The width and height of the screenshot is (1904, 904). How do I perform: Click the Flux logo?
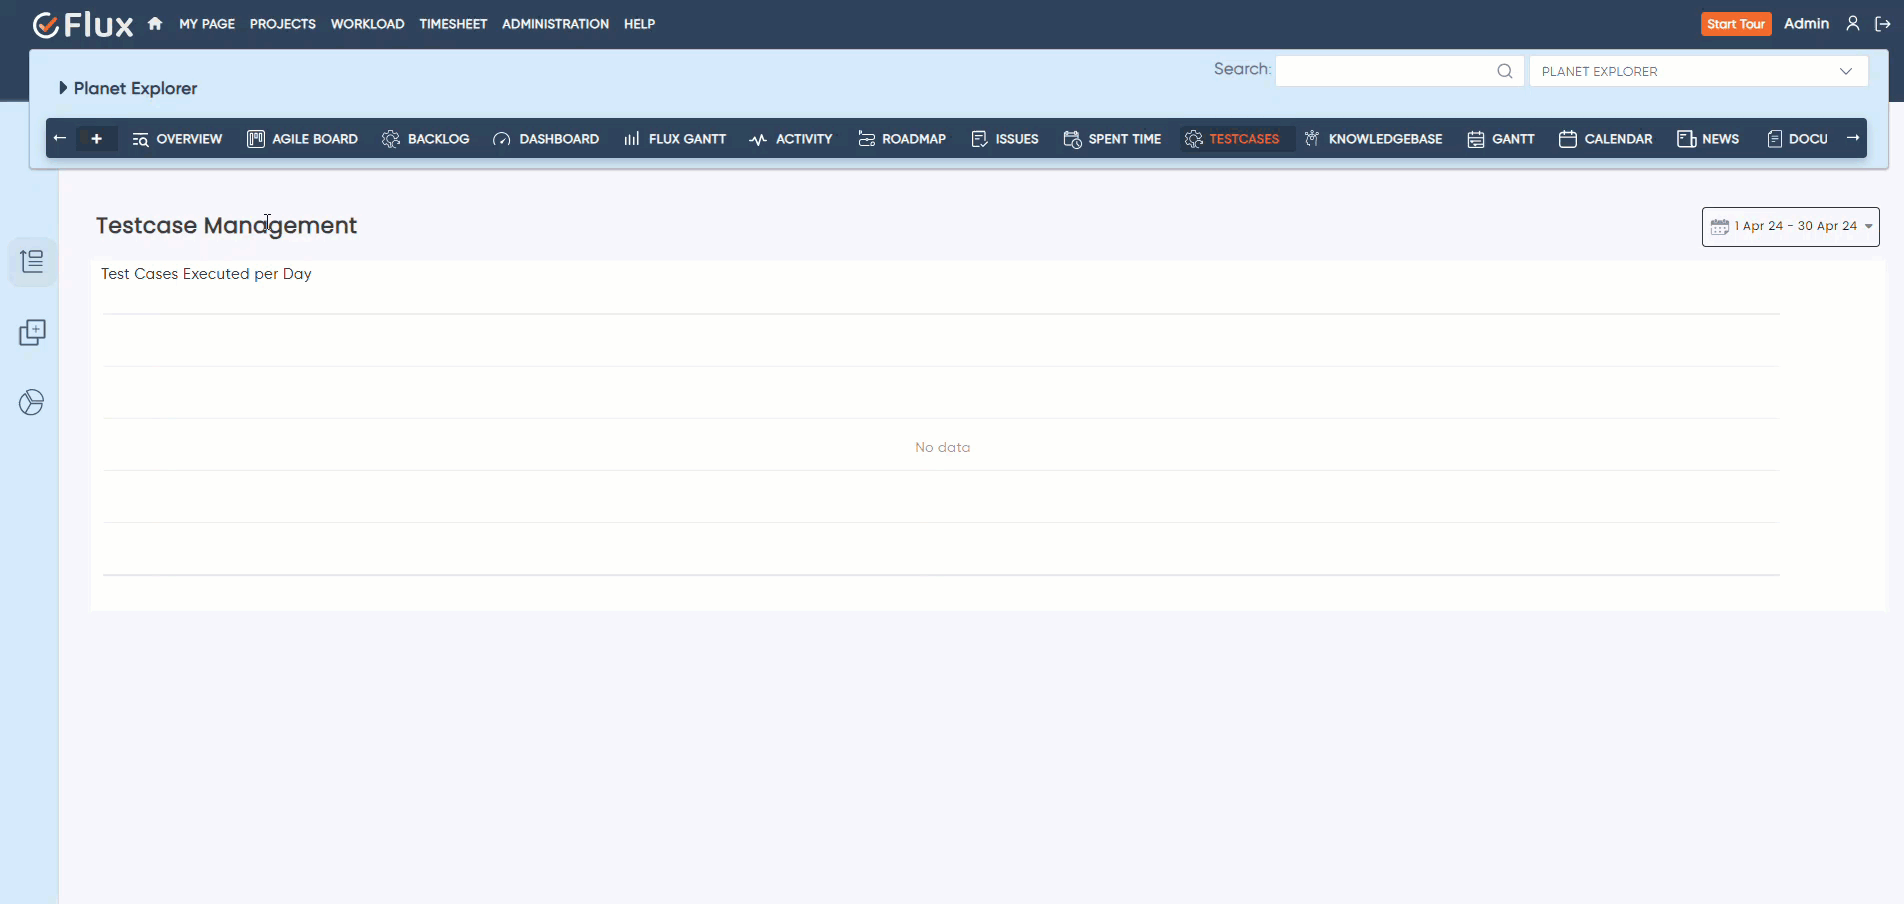(x=83, y=25)
